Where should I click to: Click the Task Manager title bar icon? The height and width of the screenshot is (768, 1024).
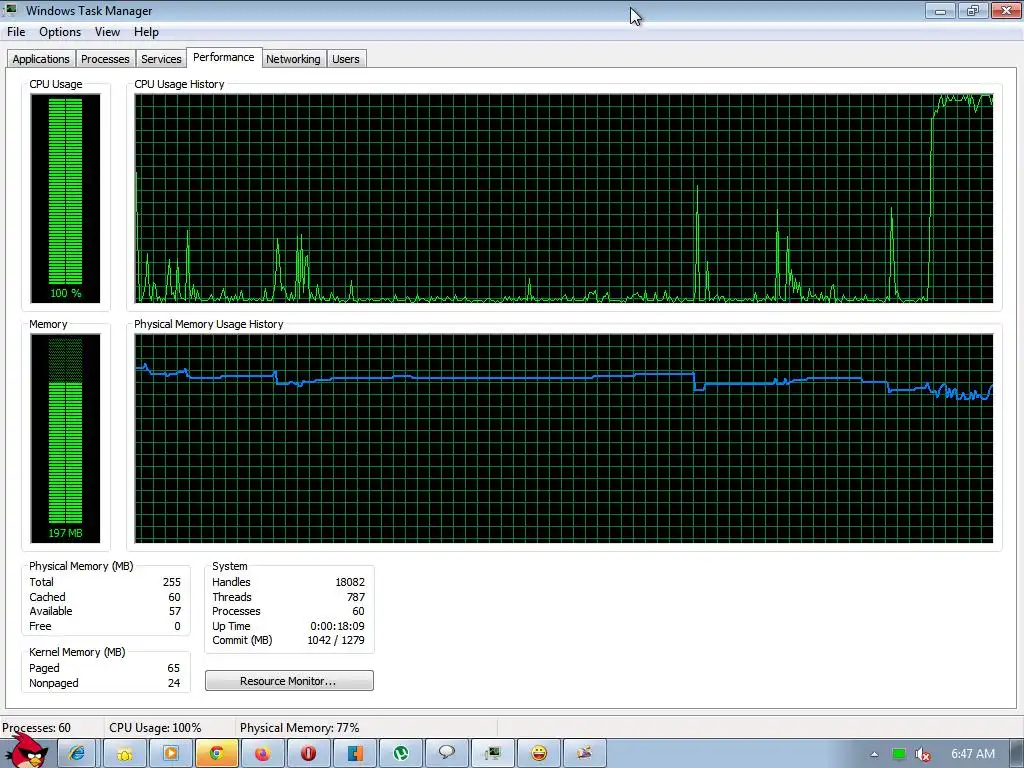point(10,10)
